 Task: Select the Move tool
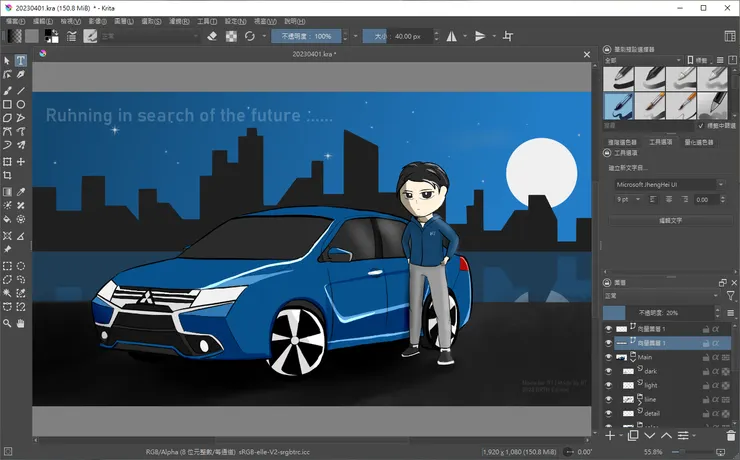click(21, 161)
